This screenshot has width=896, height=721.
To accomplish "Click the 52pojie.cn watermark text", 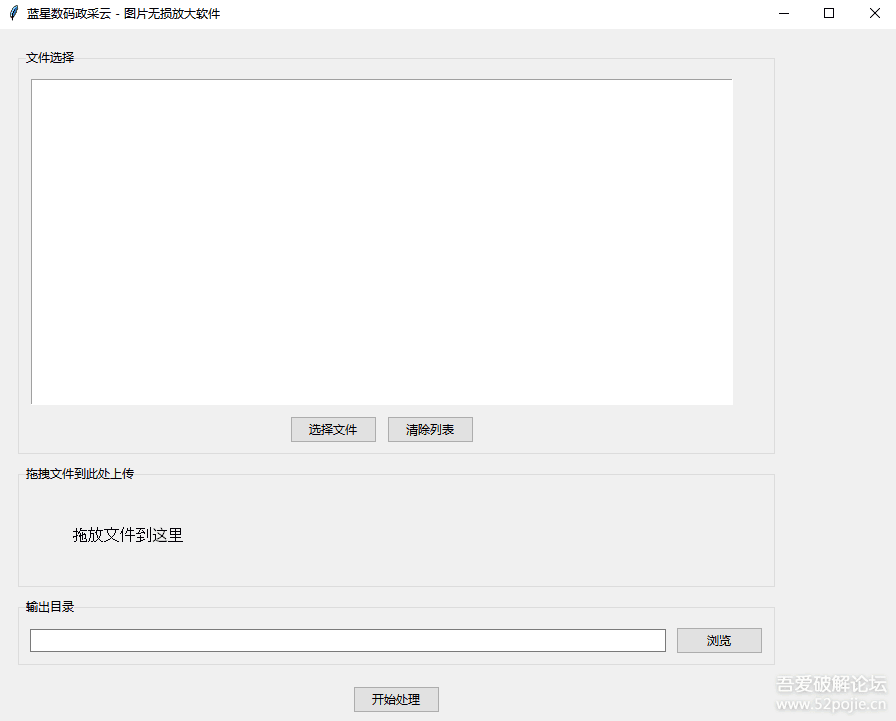I will (830, 704).
